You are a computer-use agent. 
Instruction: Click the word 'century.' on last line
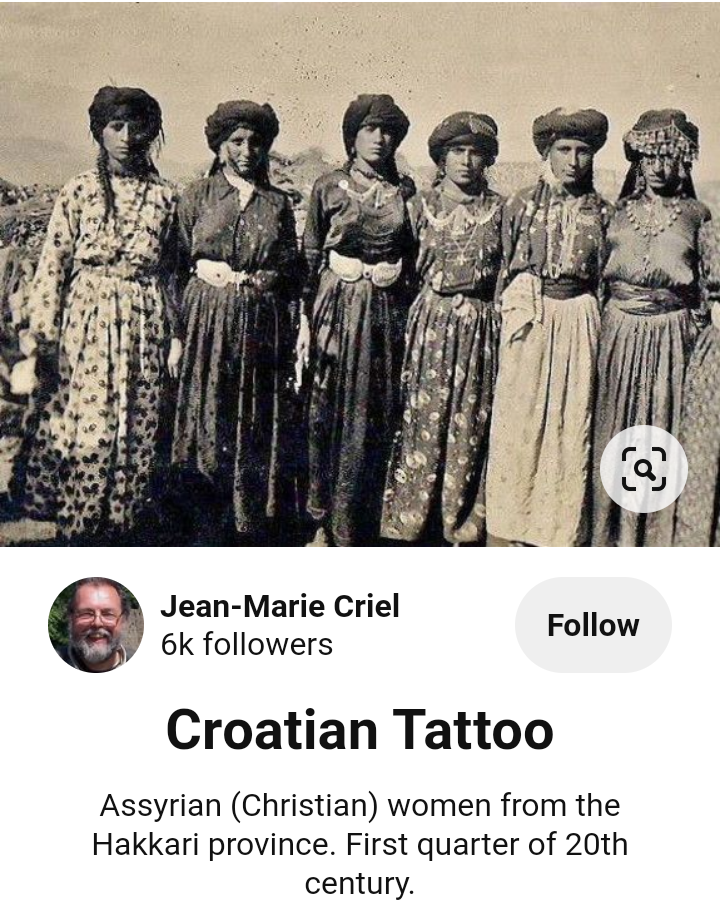[x=359, y=883]
